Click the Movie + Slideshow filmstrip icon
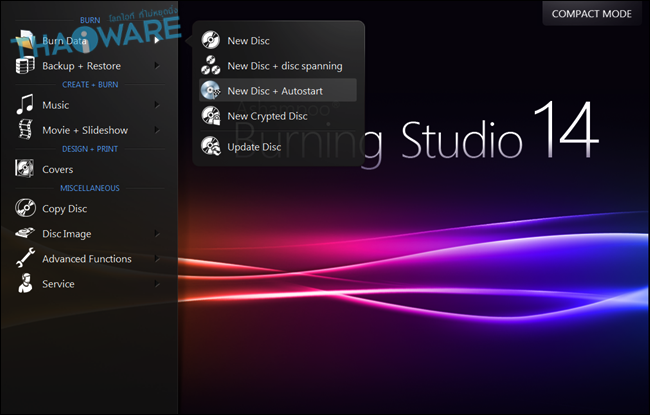650x415 pixels. [25, 129]
